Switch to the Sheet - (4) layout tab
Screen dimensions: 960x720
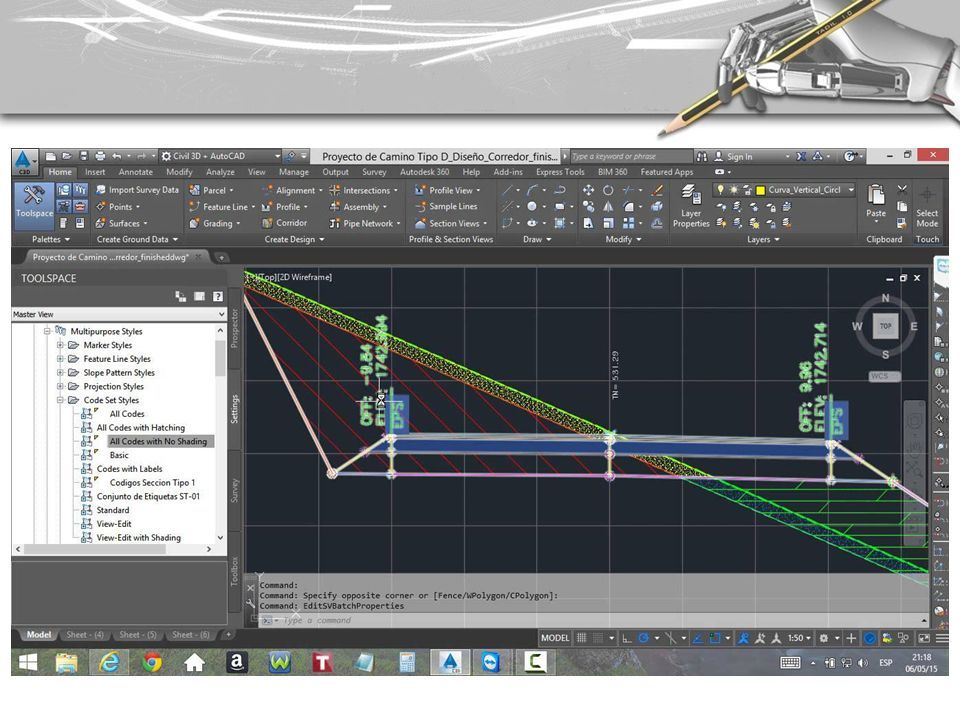pos(84,635)
